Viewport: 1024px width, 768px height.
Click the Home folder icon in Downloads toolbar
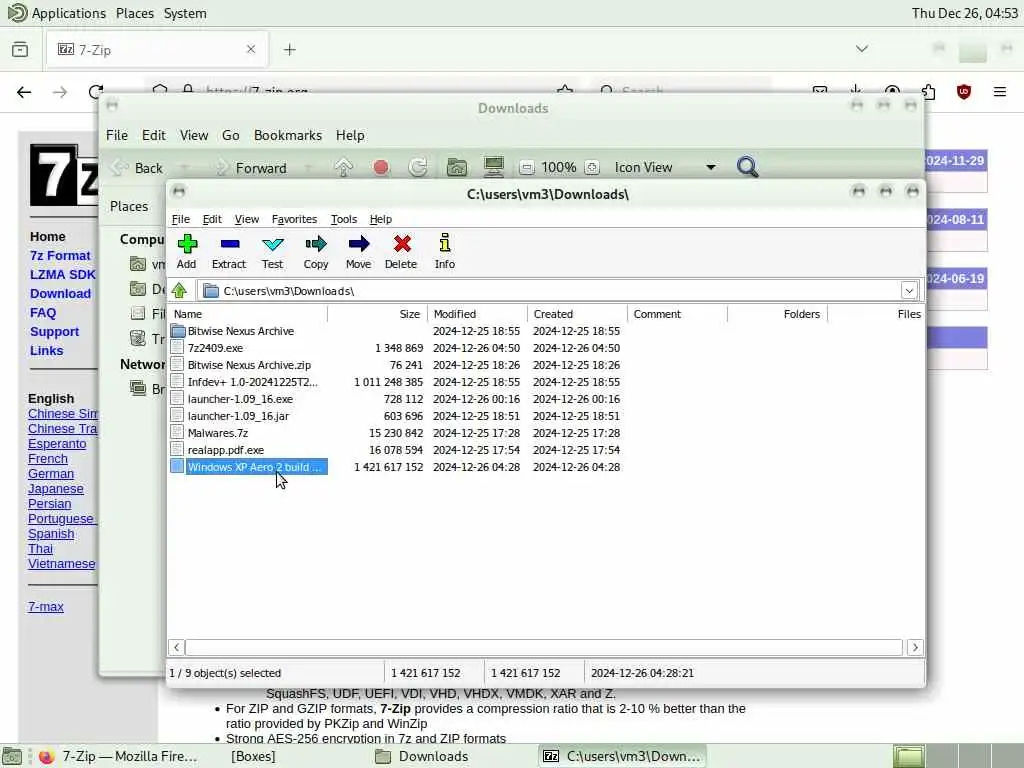[x=456, y=168]
